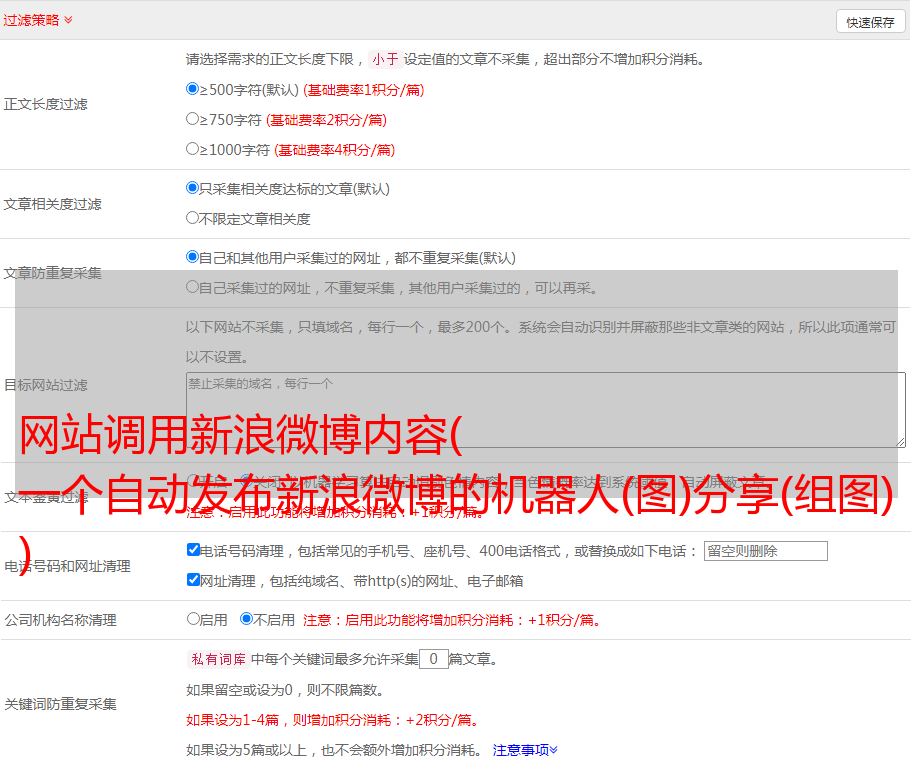Select the ≥500字符(默认) length option
The height and width of the screenshot is (768, 912).
coord(192,89)
